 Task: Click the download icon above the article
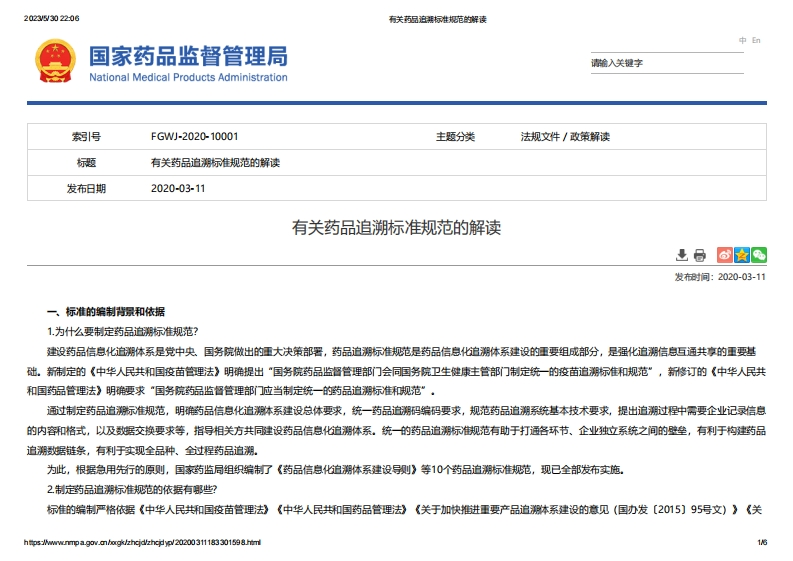coord(682,255)
